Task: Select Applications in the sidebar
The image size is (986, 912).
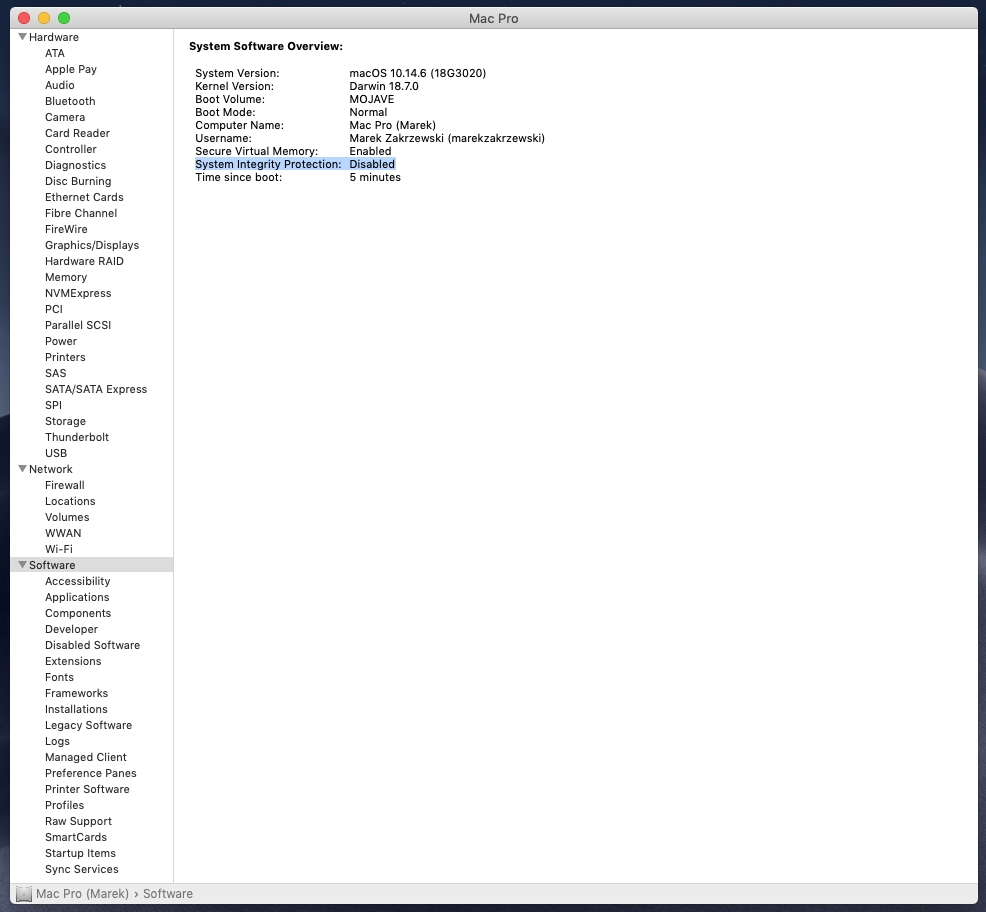Action: [77, 598]
